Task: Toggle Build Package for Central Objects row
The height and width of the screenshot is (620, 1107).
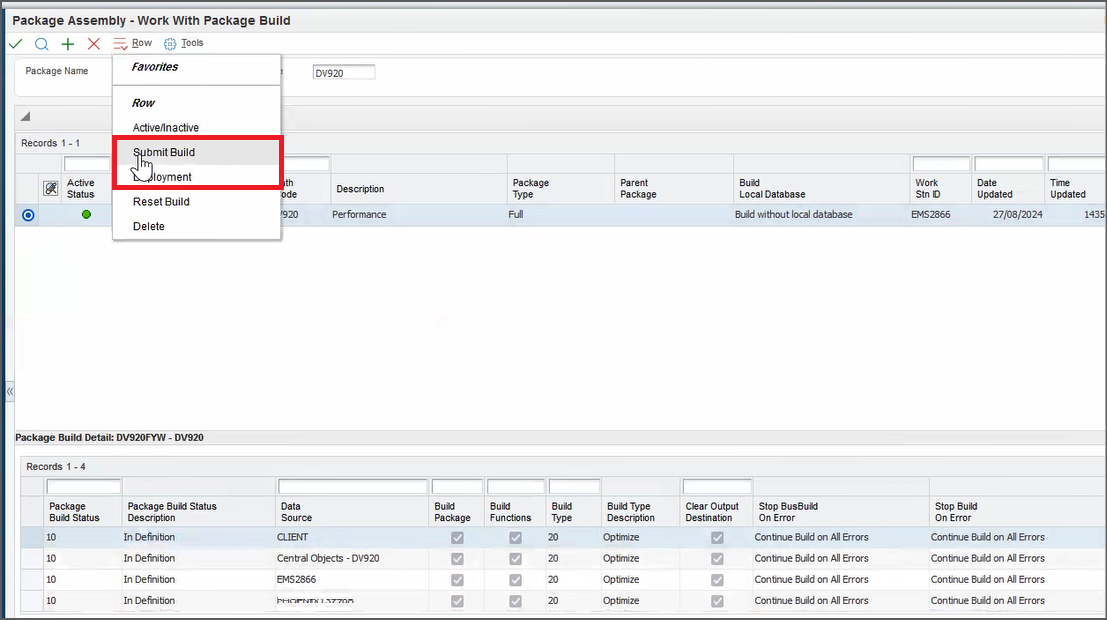Action: tap(457, 559)
